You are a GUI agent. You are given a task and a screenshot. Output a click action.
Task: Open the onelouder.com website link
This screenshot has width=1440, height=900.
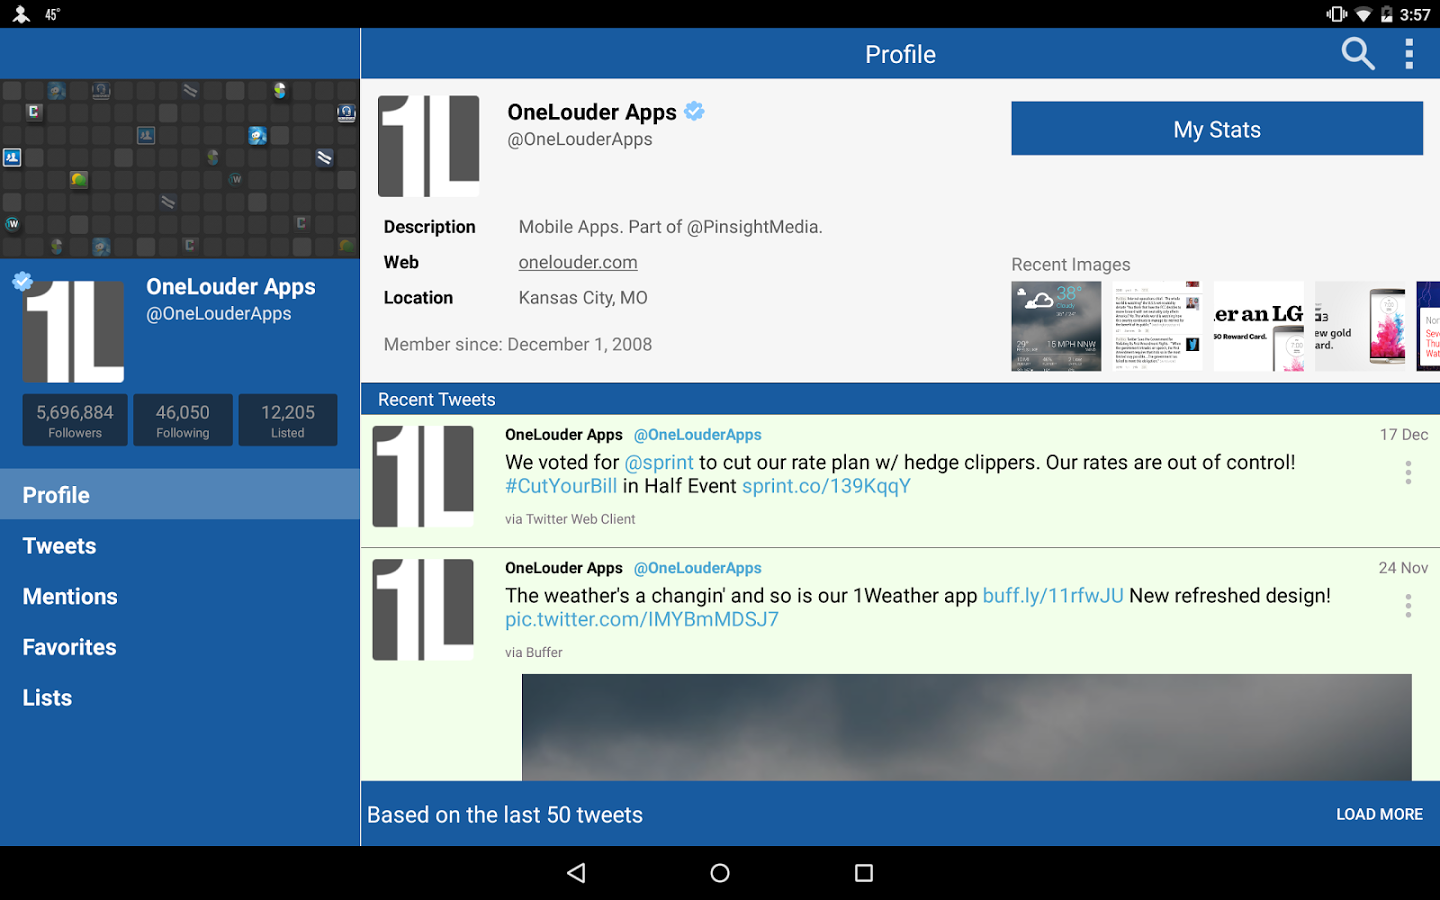pyautogui.click(x=578, y=262)
